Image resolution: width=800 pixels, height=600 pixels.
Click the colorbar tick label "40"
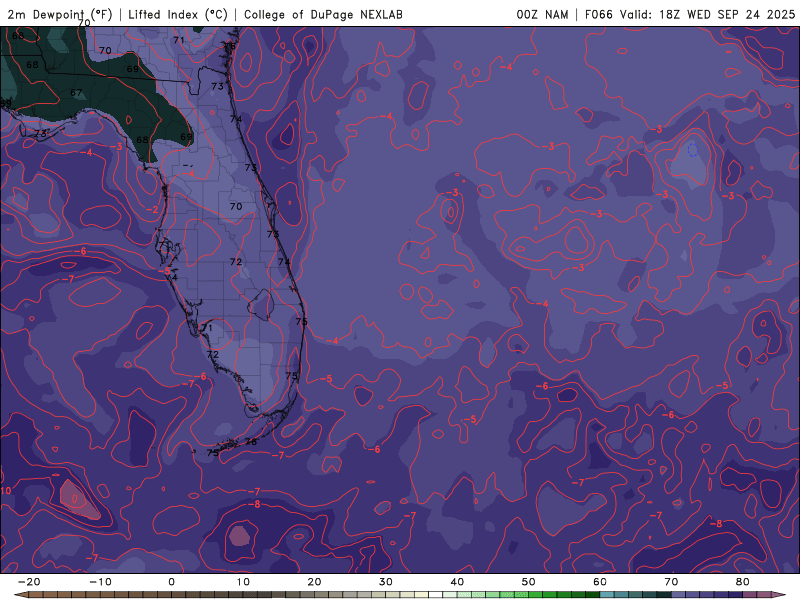click(457, 582)
